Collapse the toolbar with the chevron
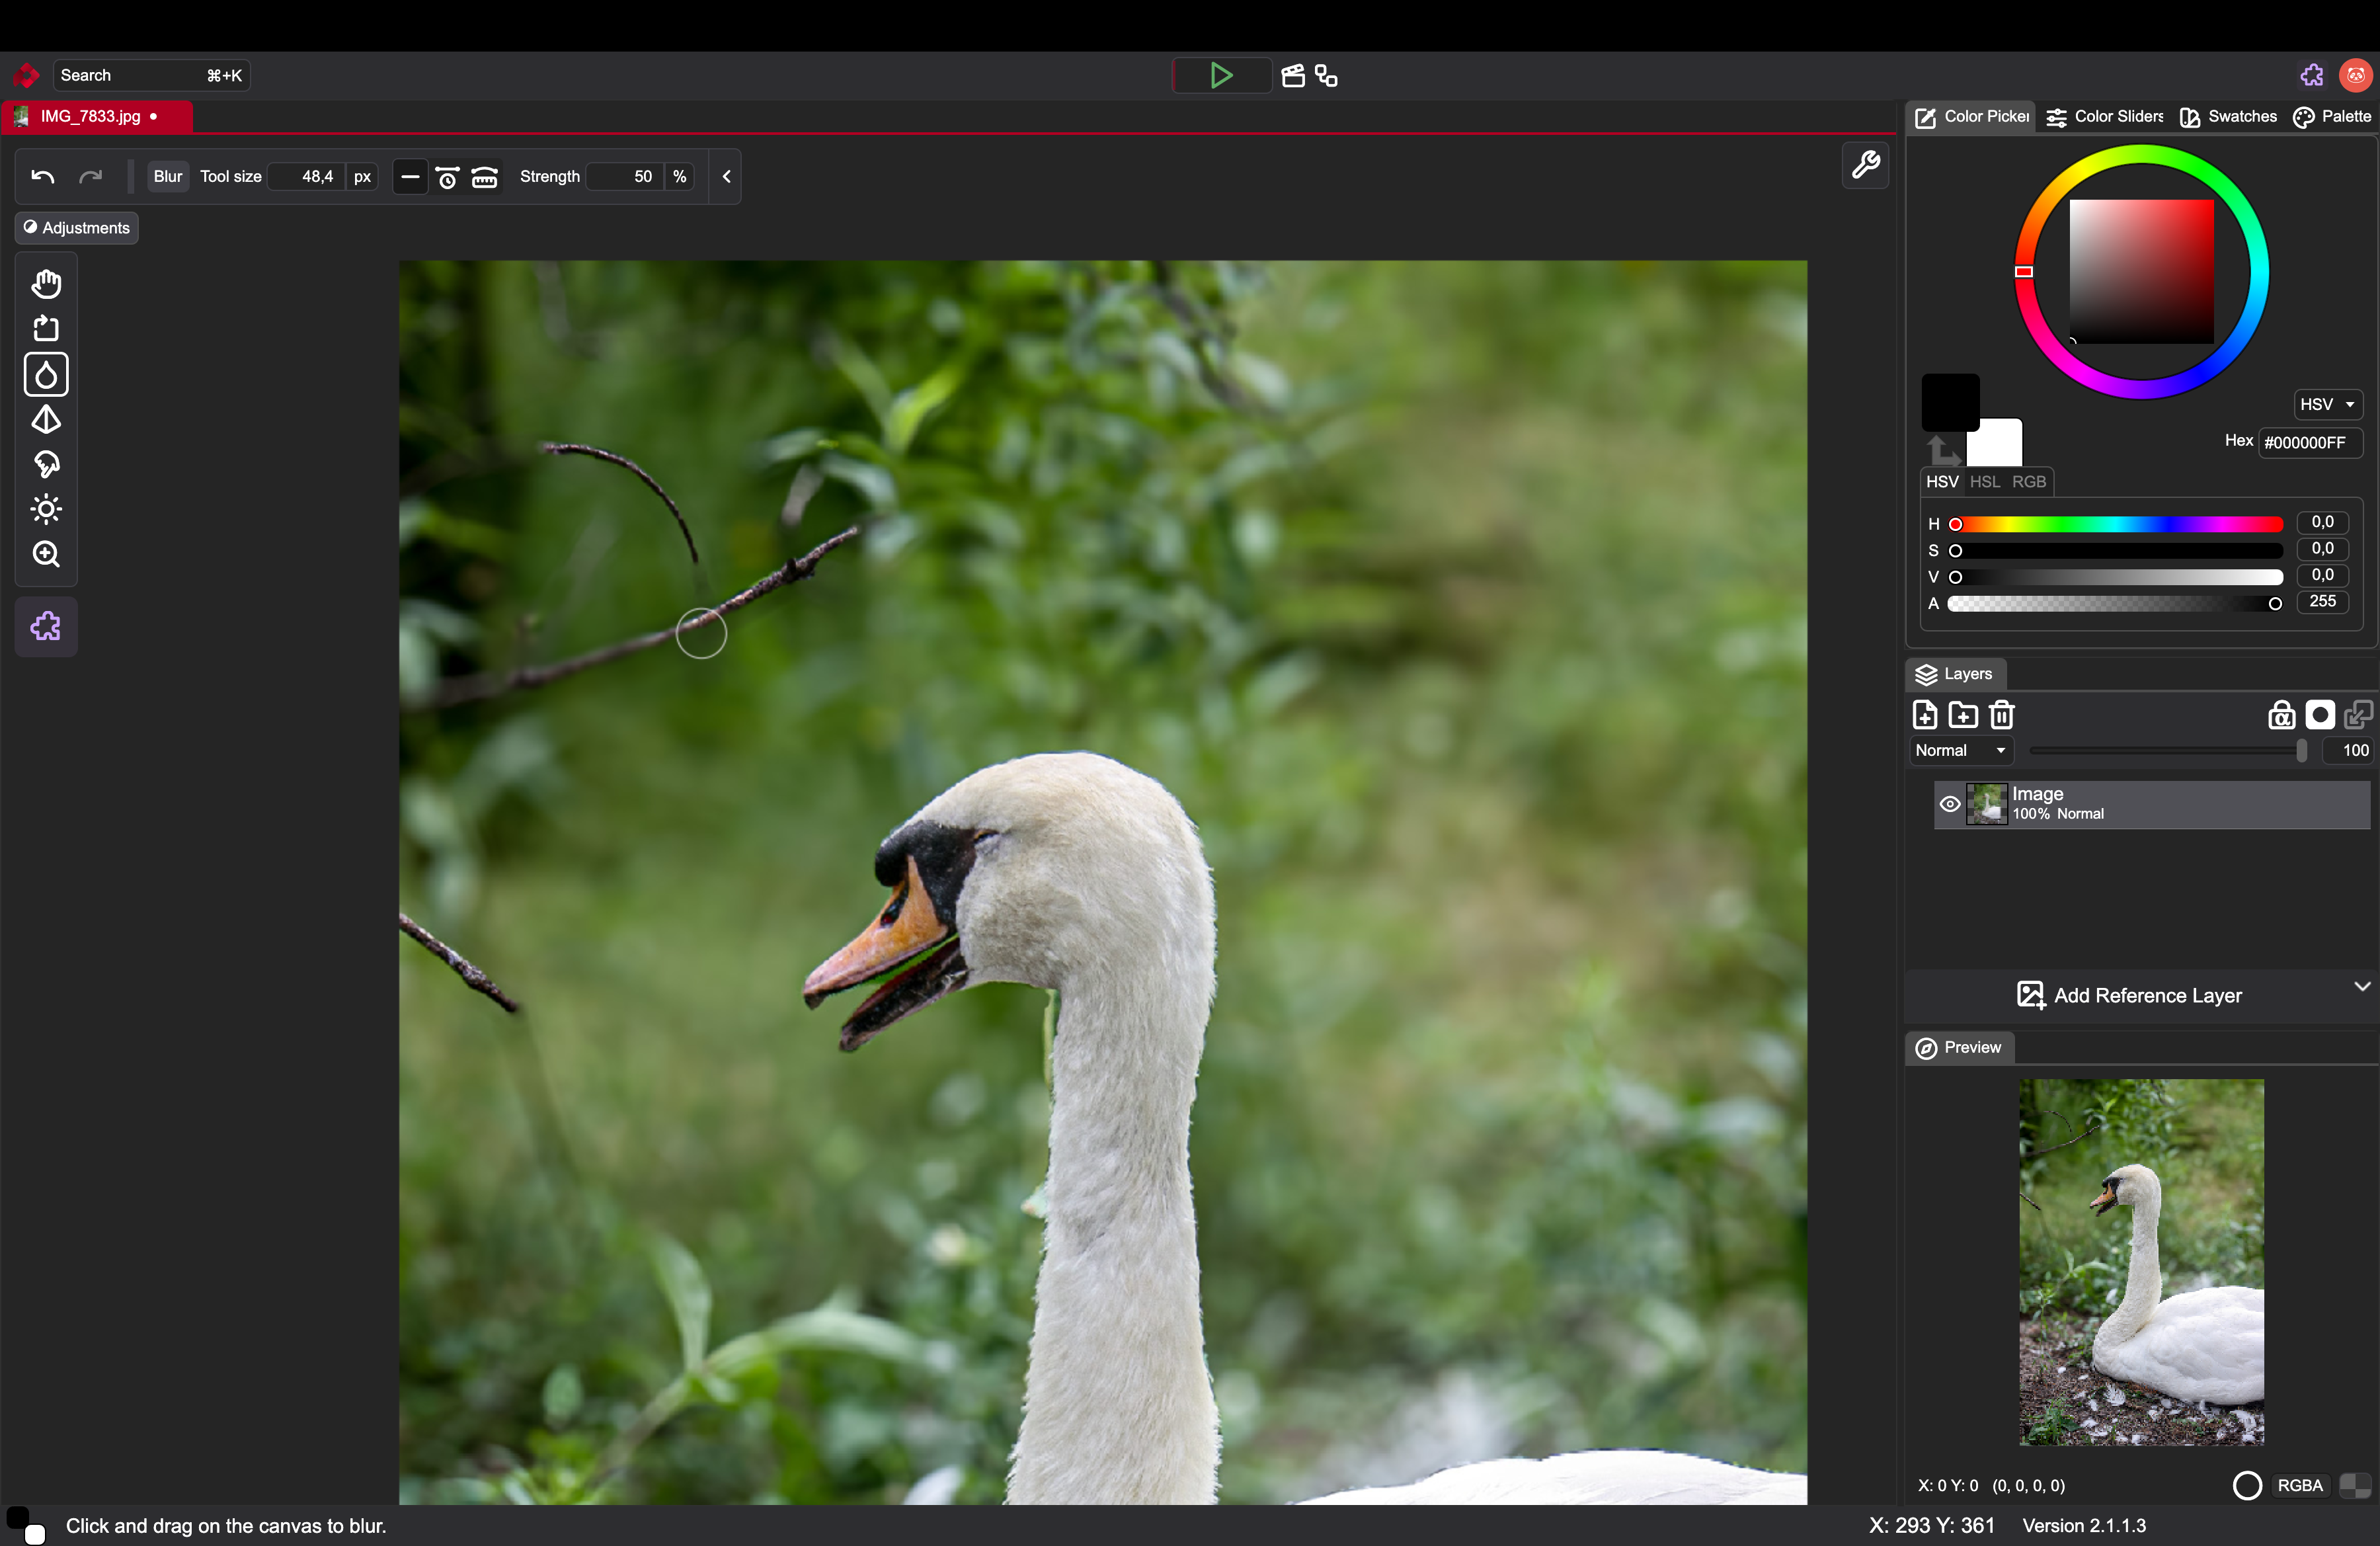The image size is (2380, 1546). (x=727, y=177)
